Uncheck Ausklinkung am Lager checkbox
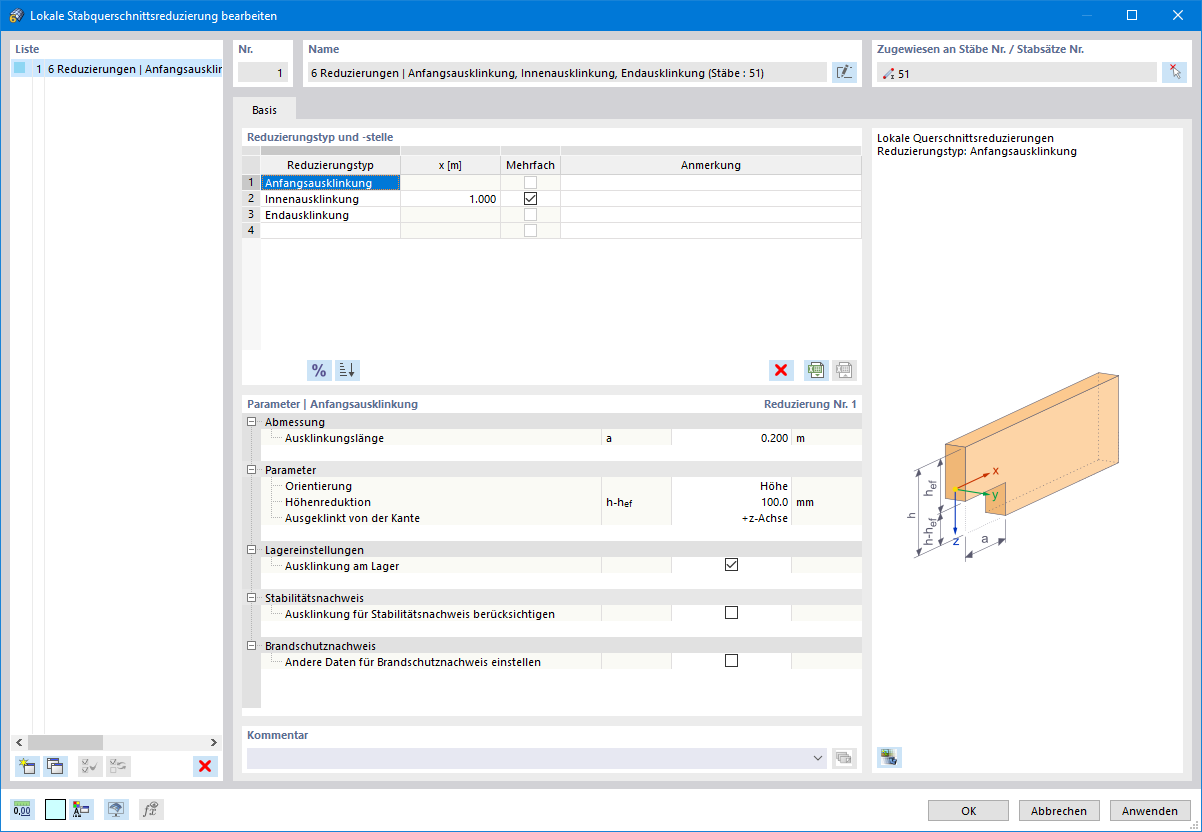 point(731,565)
